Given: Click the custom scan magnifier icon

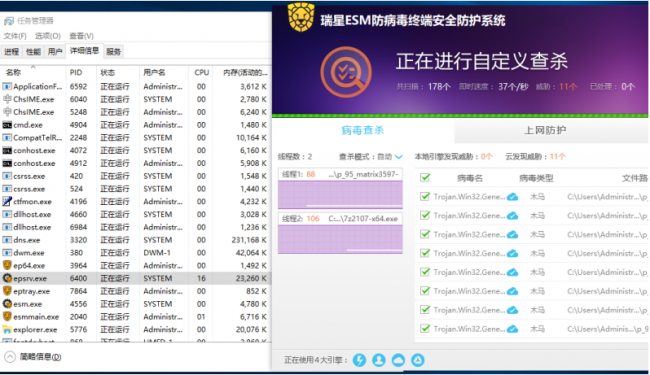Looking at the screenshot, I should point(346,72).
